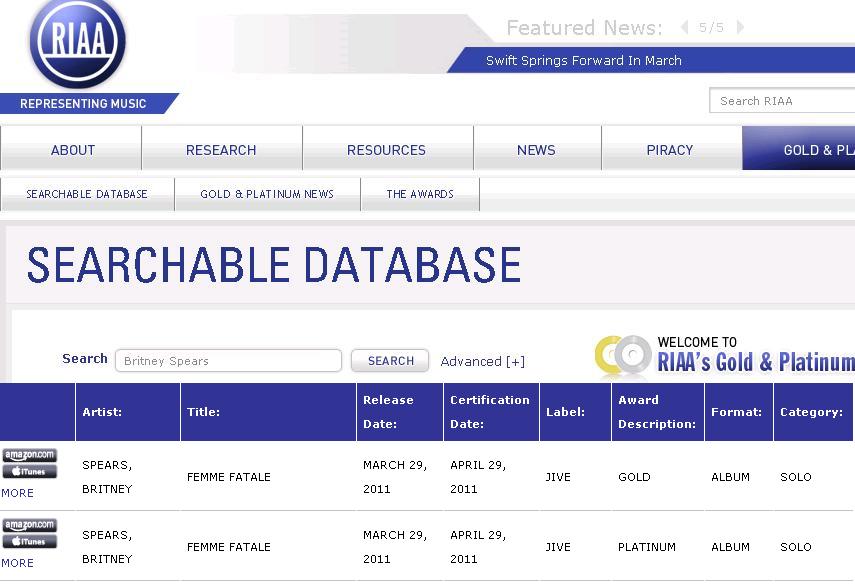Open 'Swift Springs Forward In March' news
This screenshot has width=855, height=585.
point(583,61)
